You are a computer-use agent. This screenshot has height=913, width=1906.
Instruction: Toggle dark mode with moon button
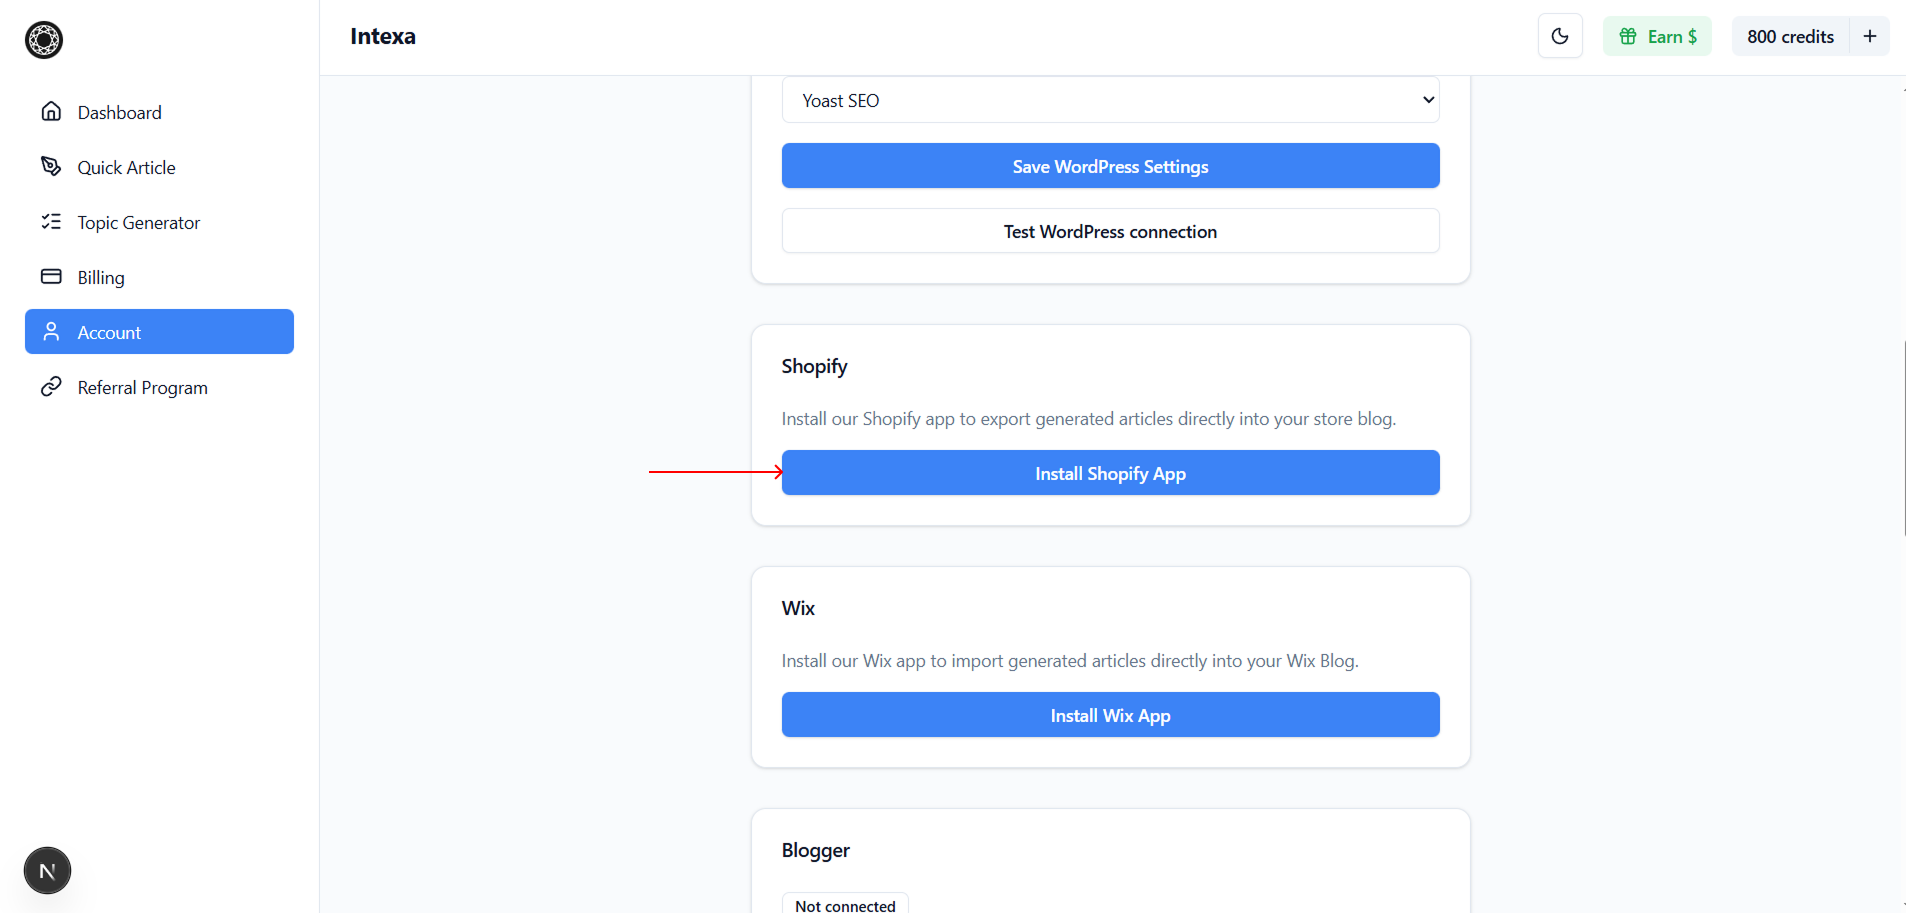[1560, 37]
